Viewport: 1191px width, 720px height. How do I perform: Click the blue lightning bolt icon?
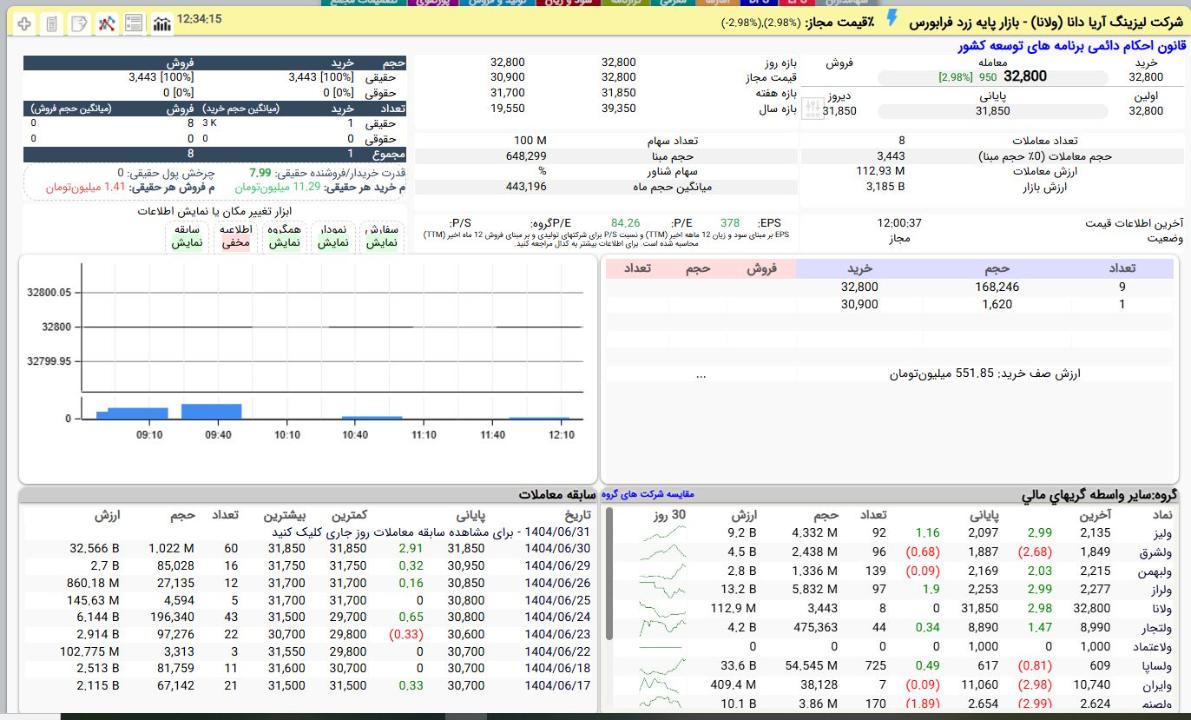click(x=893, y=20)
